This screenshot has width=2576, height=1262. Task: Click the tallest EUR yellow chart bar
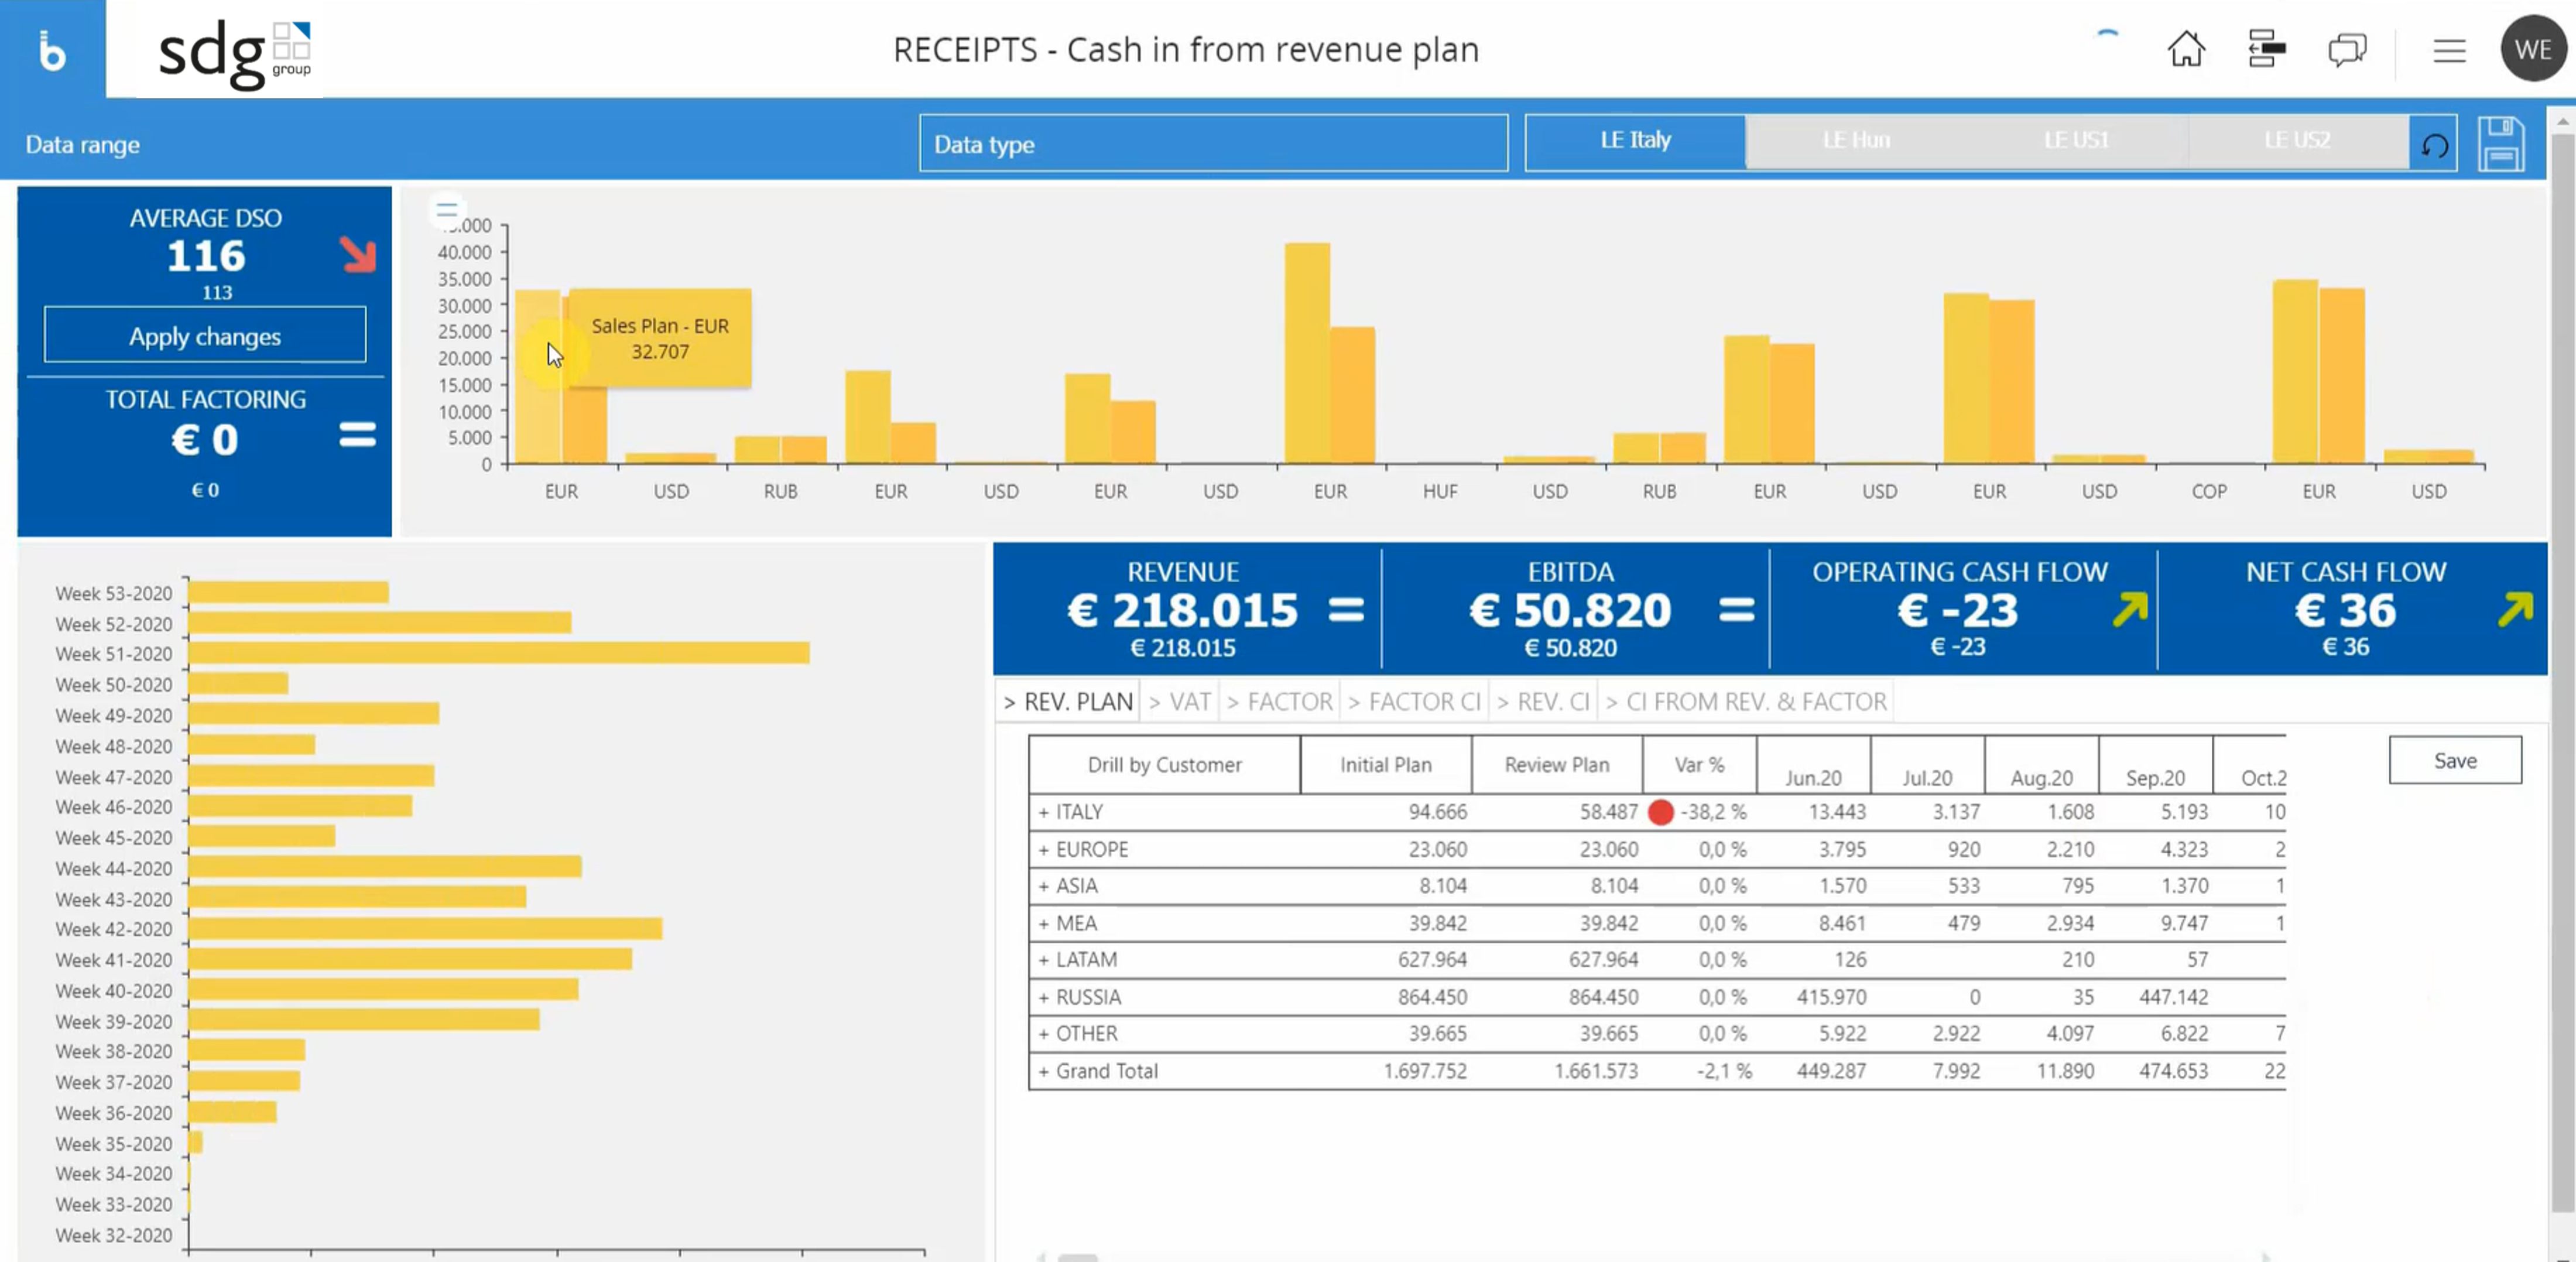coord(1307,353)
